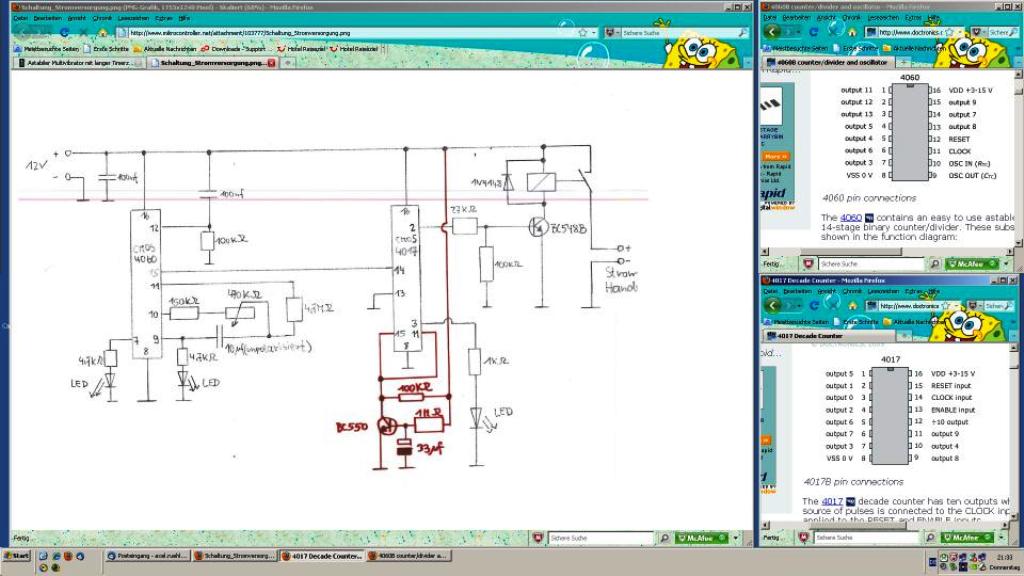Open the Extras menu in the 4060B window
1024x576 pixels.
pyautogui.click(x=914, y=18)
